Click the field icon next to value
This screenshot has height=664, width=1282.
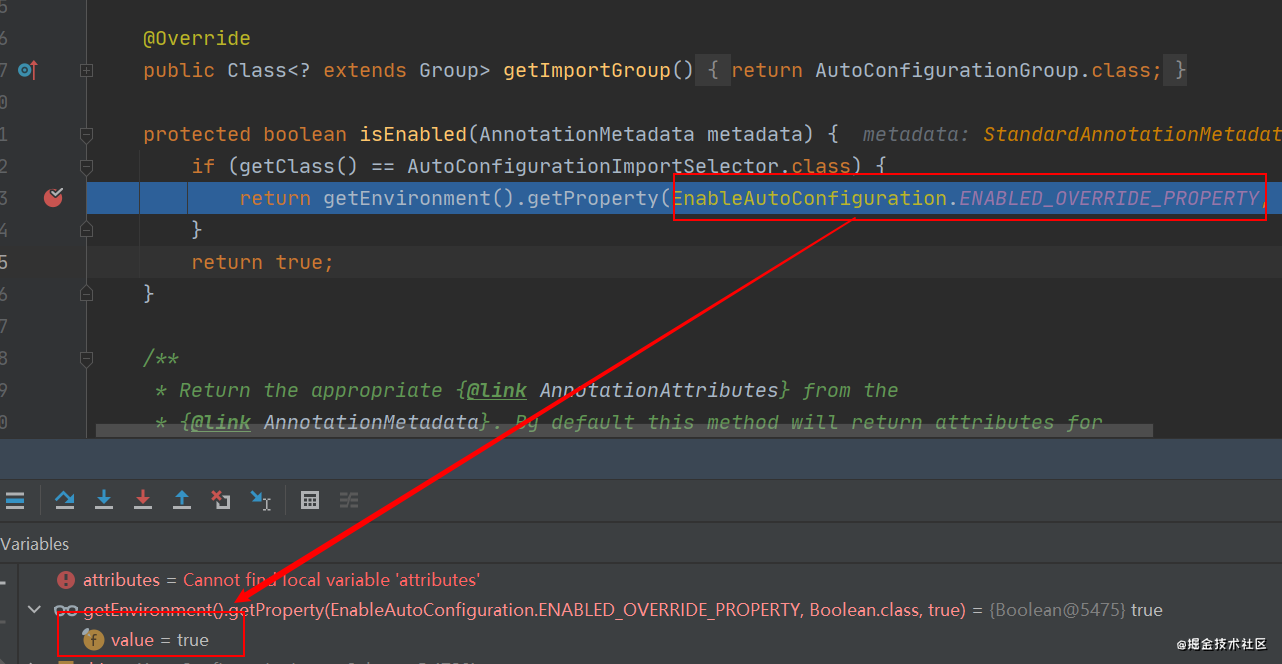pos(94,639)
